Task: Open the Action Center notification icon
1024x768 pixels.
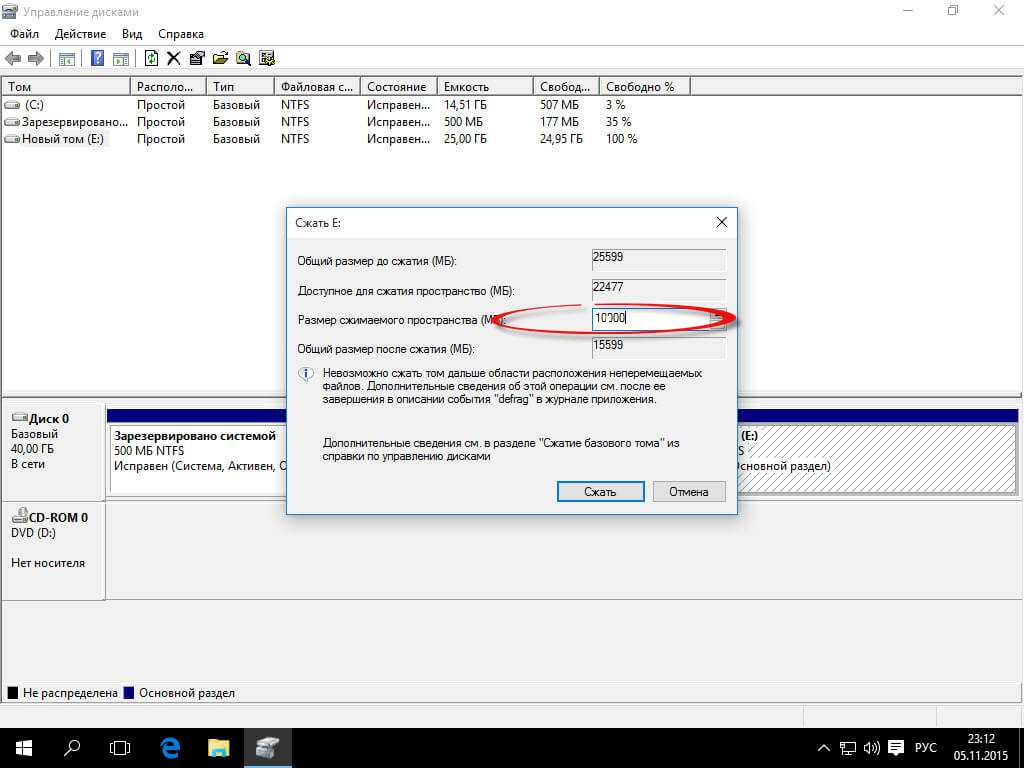Action: point(897,748)
